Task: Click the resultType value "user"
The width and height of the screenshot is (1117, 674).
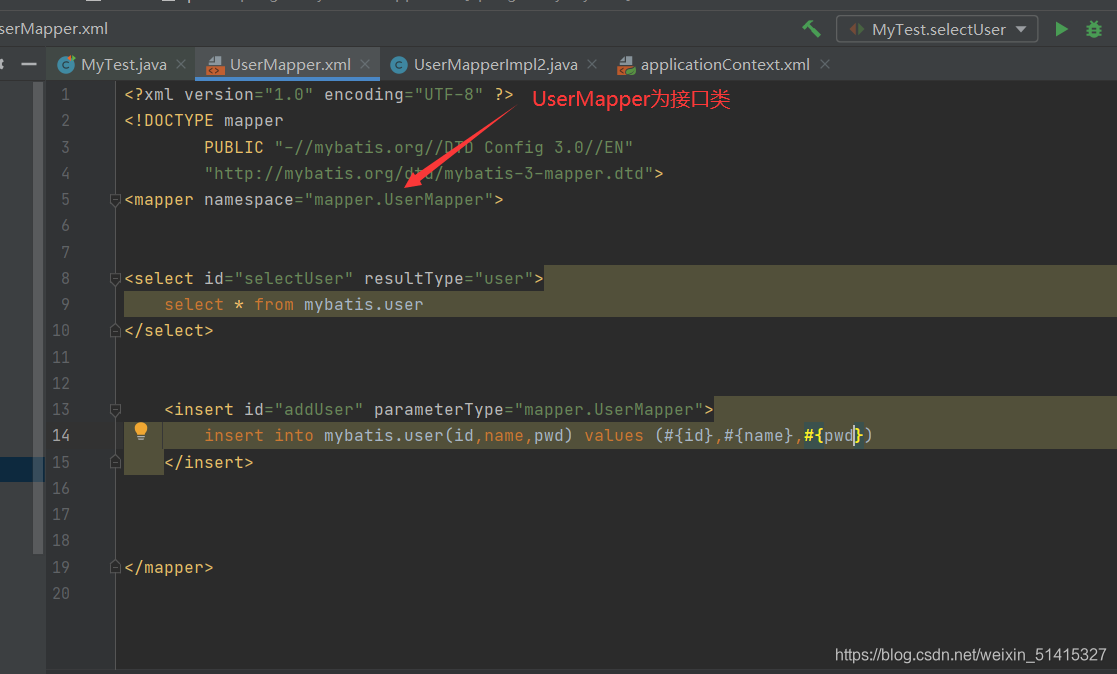Action: click(504, 279)
